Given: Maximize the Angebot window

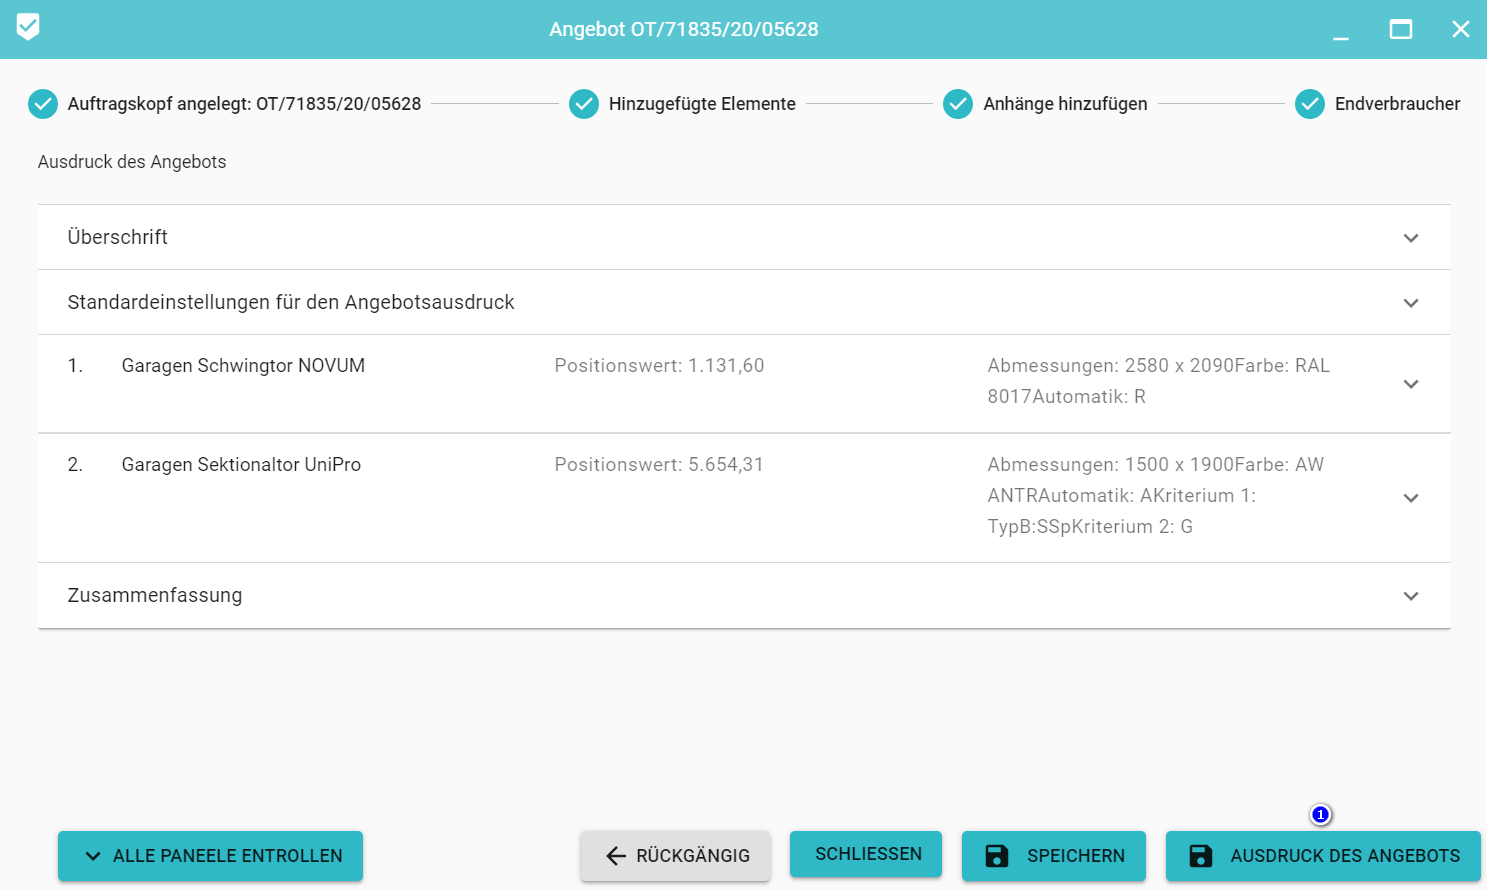Looking at the screenshot, I should click(1401, 29).
